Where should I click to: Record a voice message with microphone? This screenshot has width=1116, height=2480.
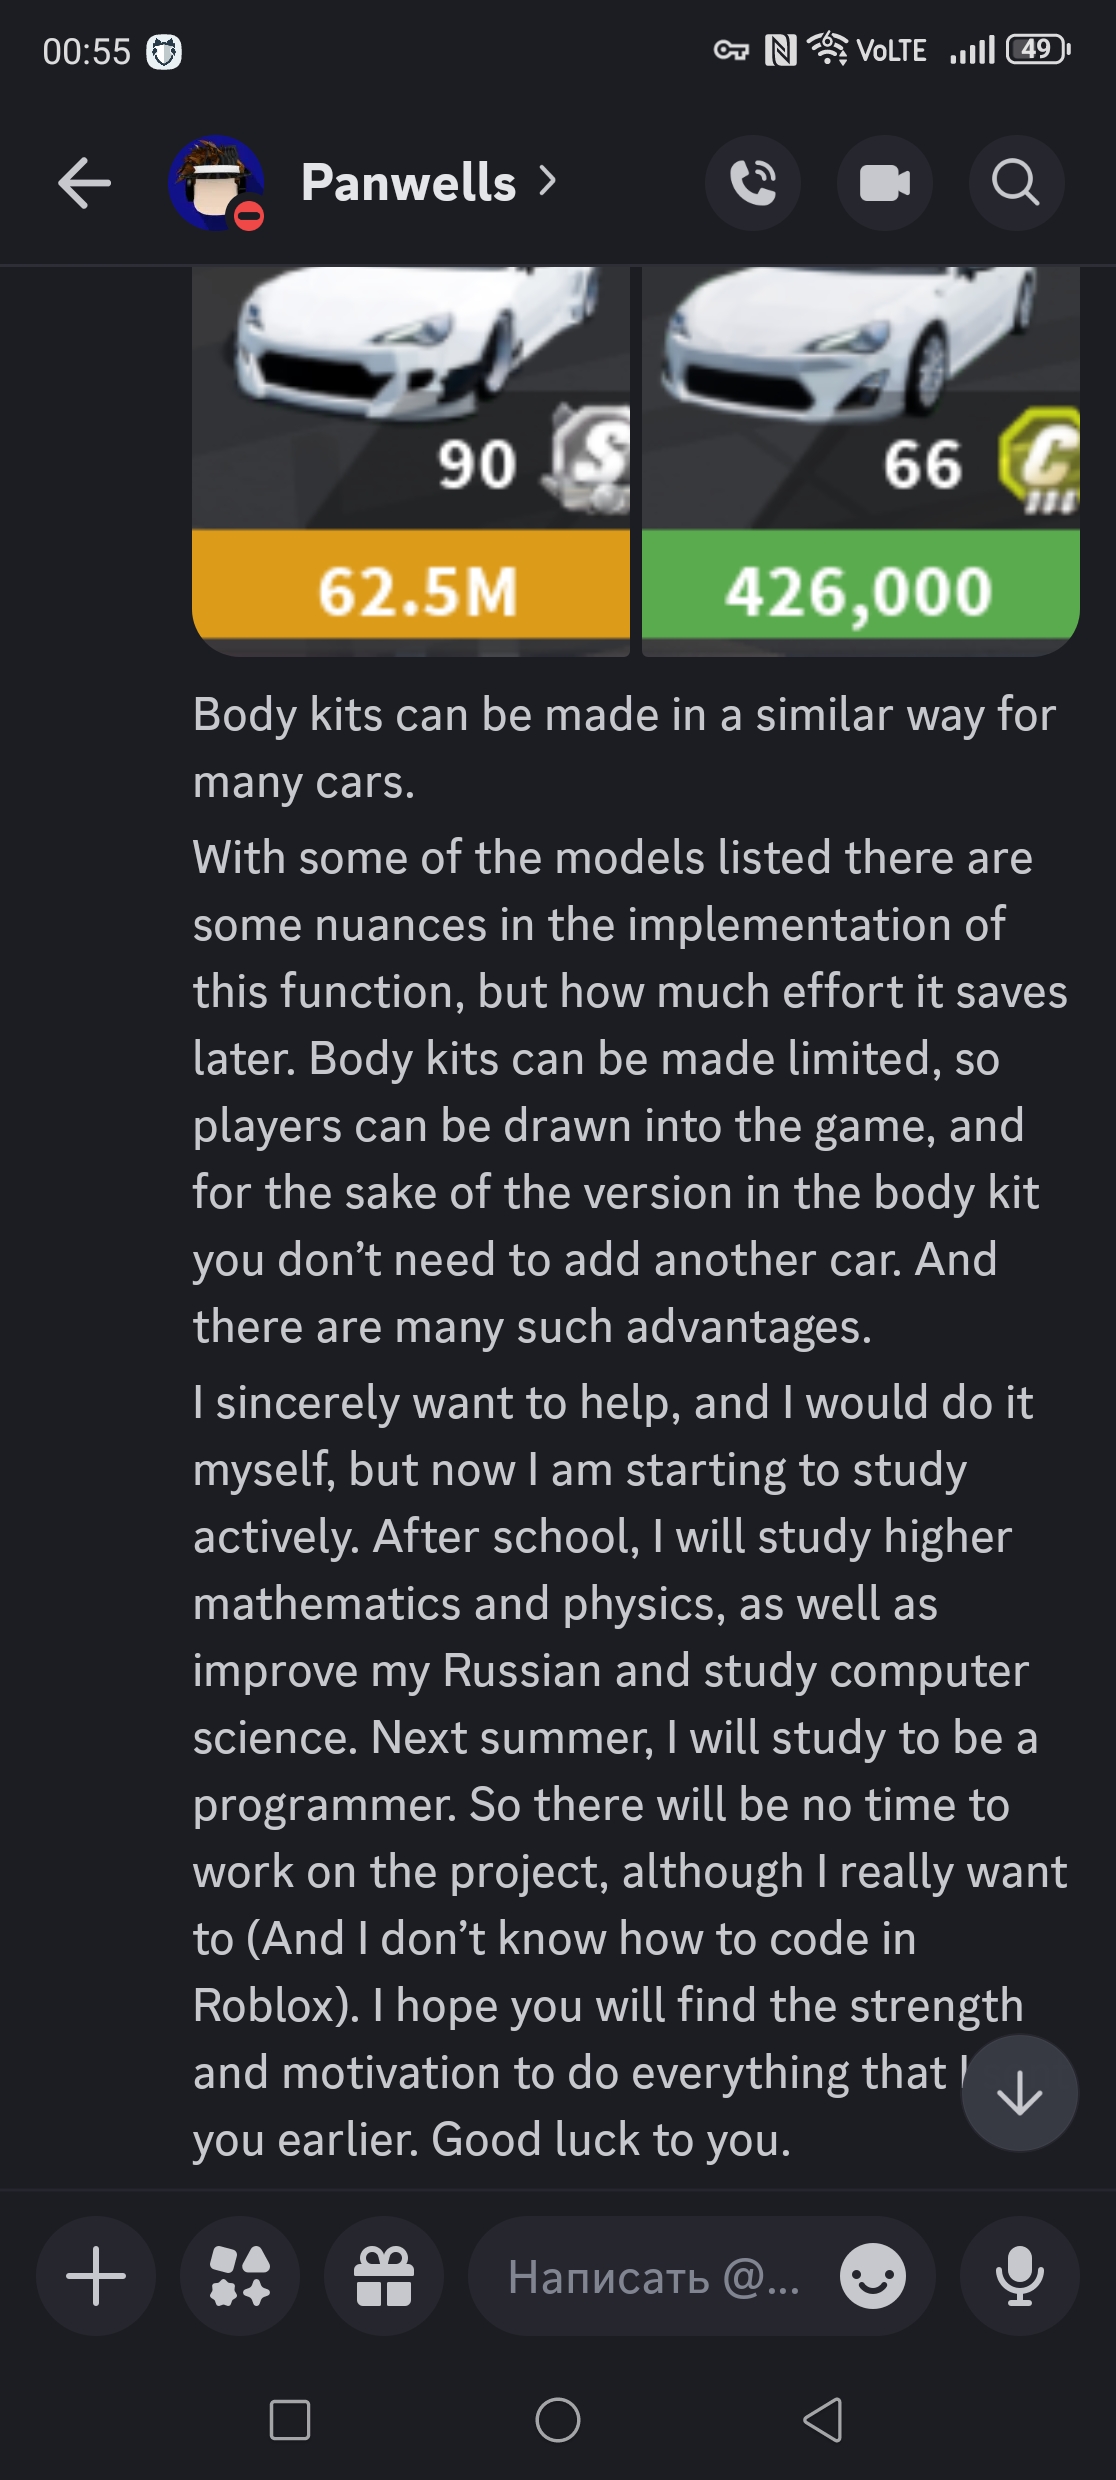pos(1019,2276)
